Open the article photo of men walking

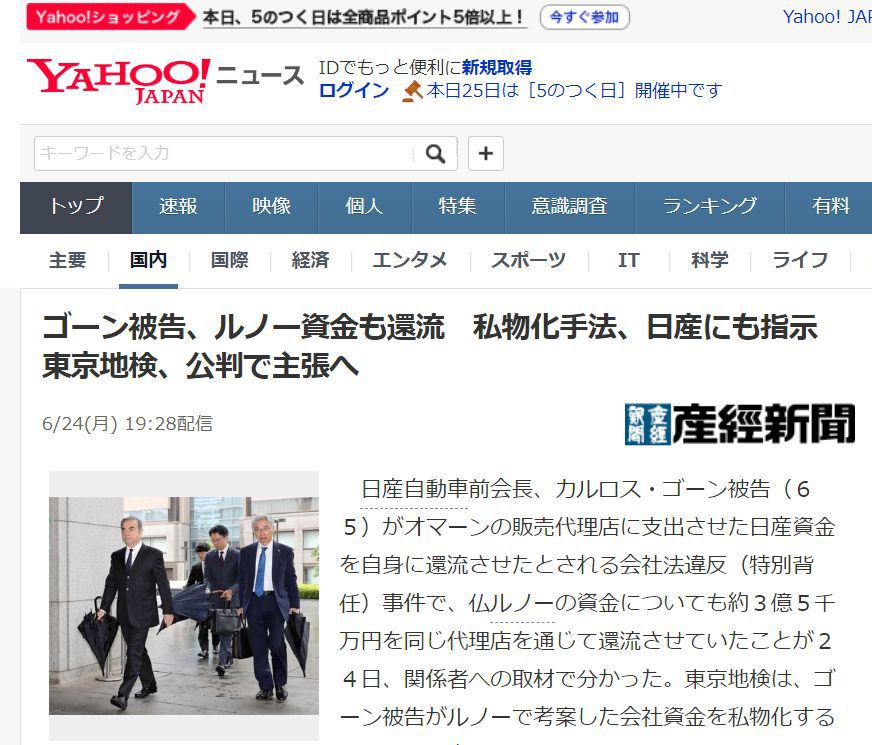(184, 605)
